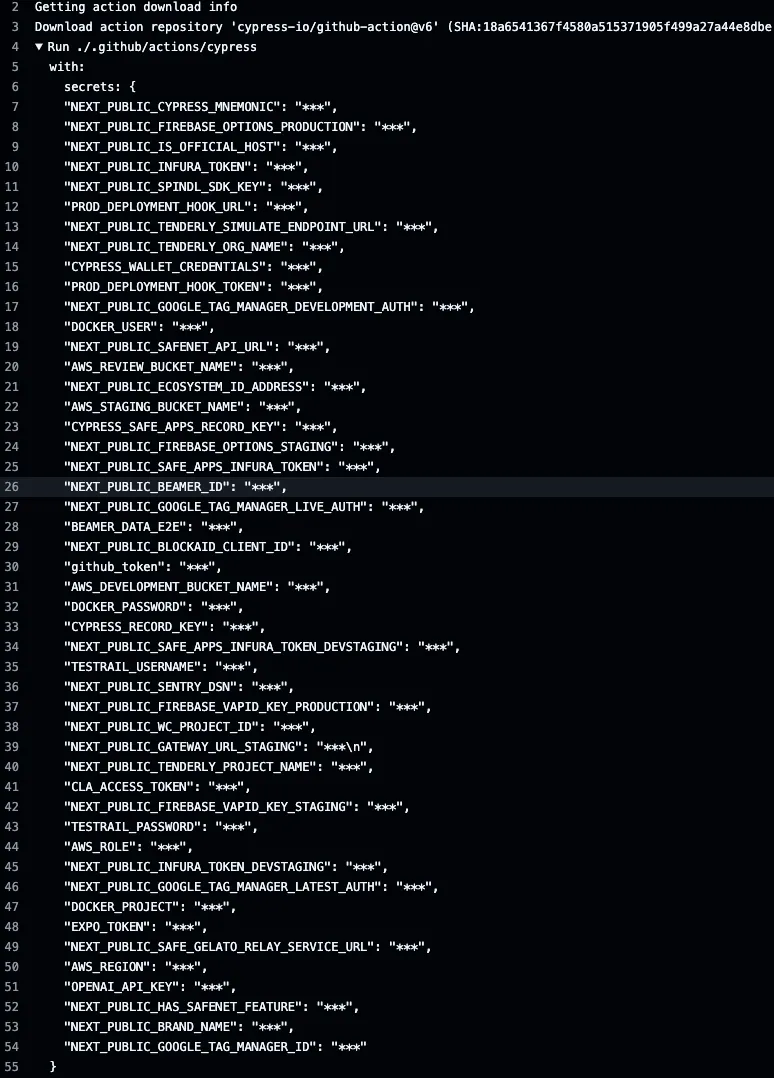Click the highlighted NEXT_PUBLIC_BEAMER_ID line
This screenshot has width=774, height=1078.
tap(175, 487)
